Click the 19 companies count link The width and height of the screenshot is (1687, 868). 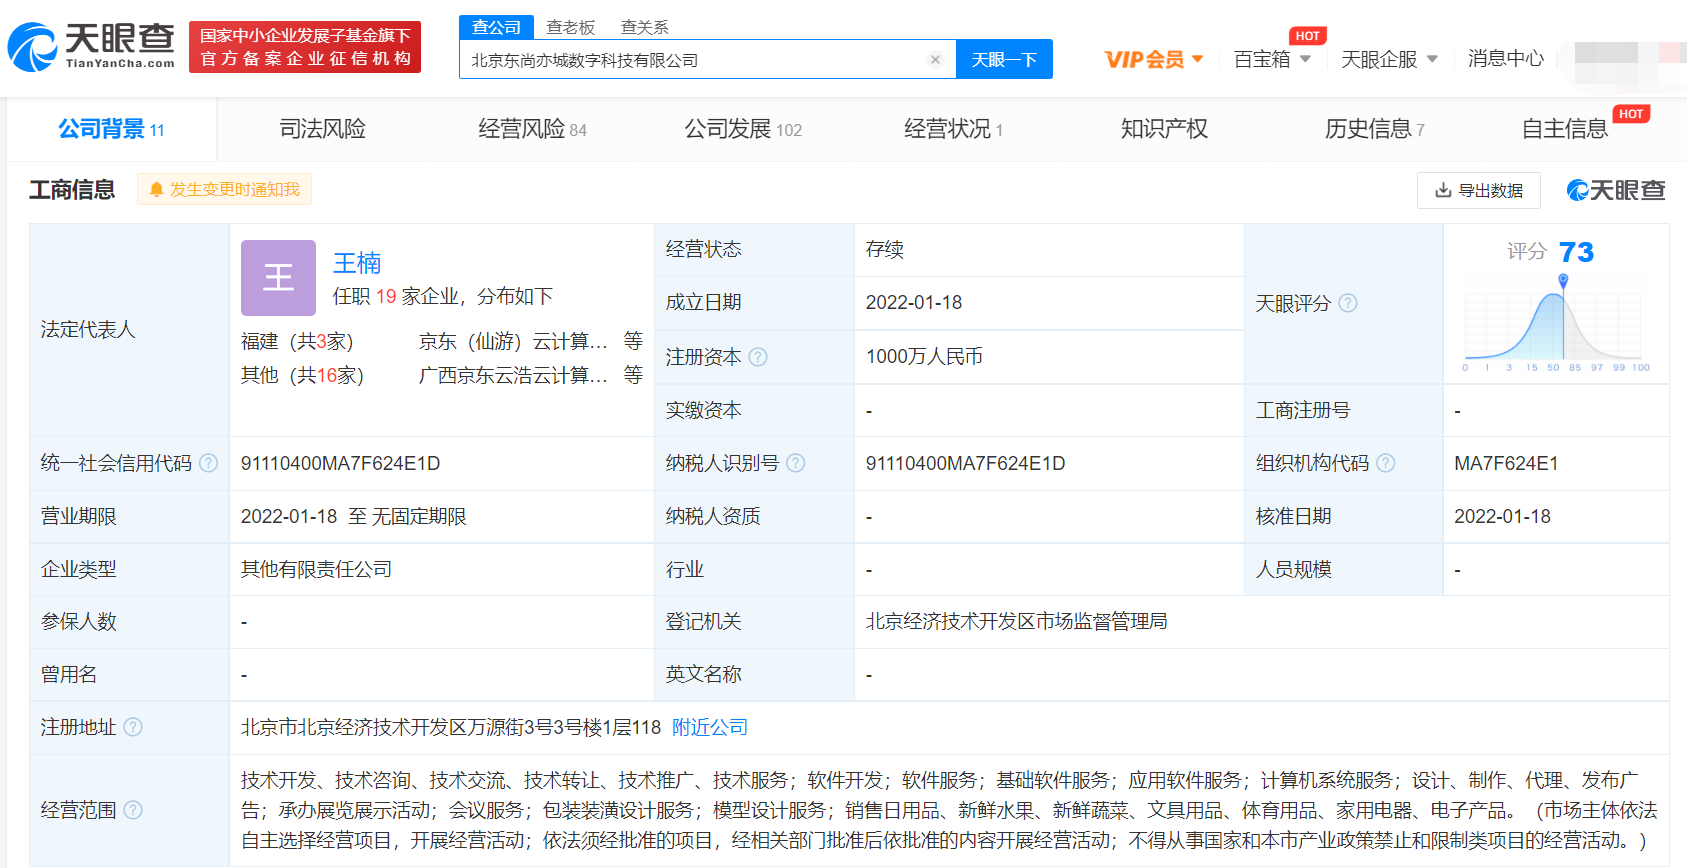(386, 297)
